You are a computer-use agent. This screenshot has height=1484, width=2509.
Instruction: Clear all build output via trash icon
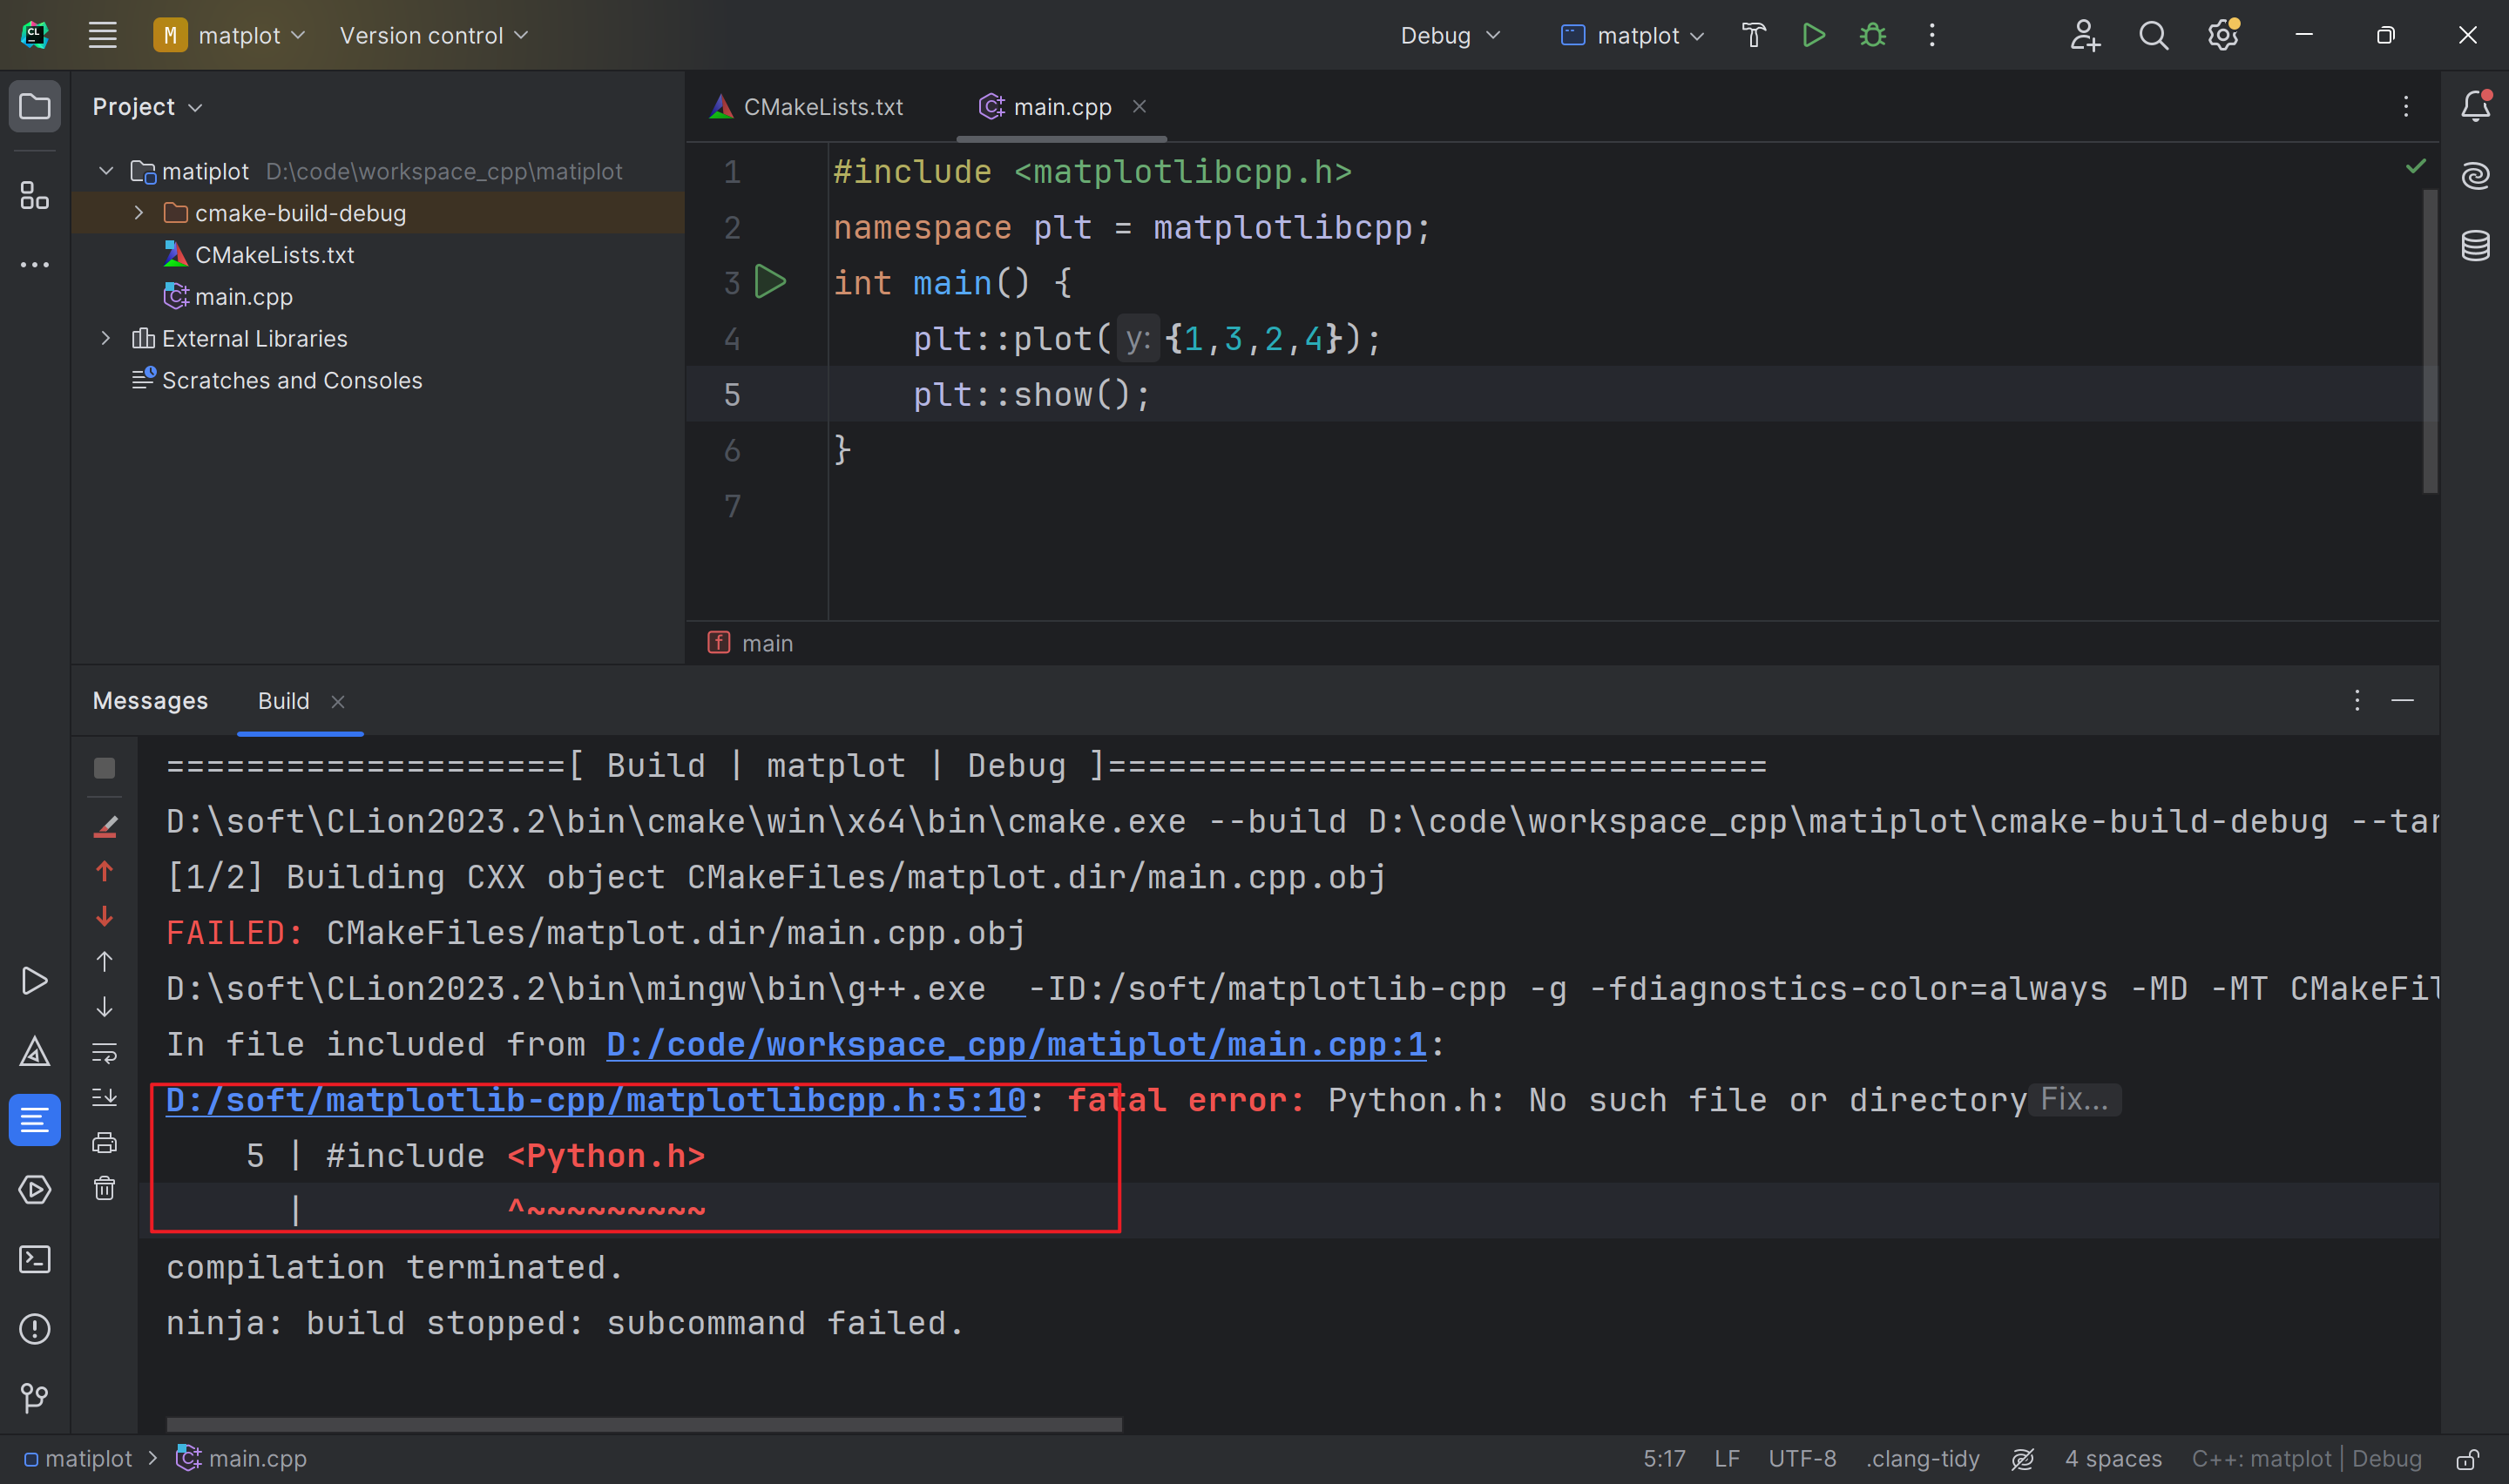pyautogui.click(x=104, y=1188)
